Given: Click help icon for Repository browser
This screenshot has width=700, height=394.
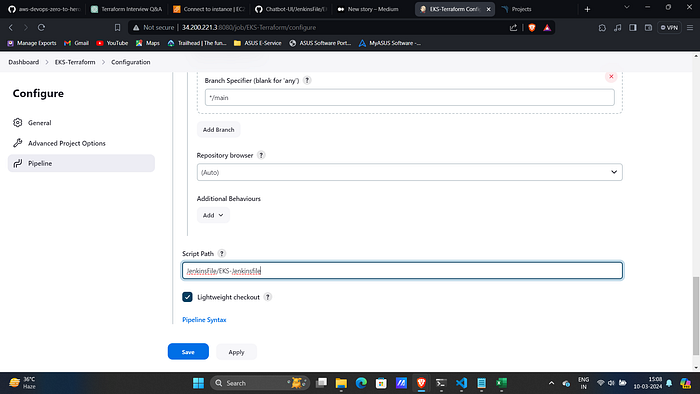Looking at the screenshot, I should coord(261,155).
